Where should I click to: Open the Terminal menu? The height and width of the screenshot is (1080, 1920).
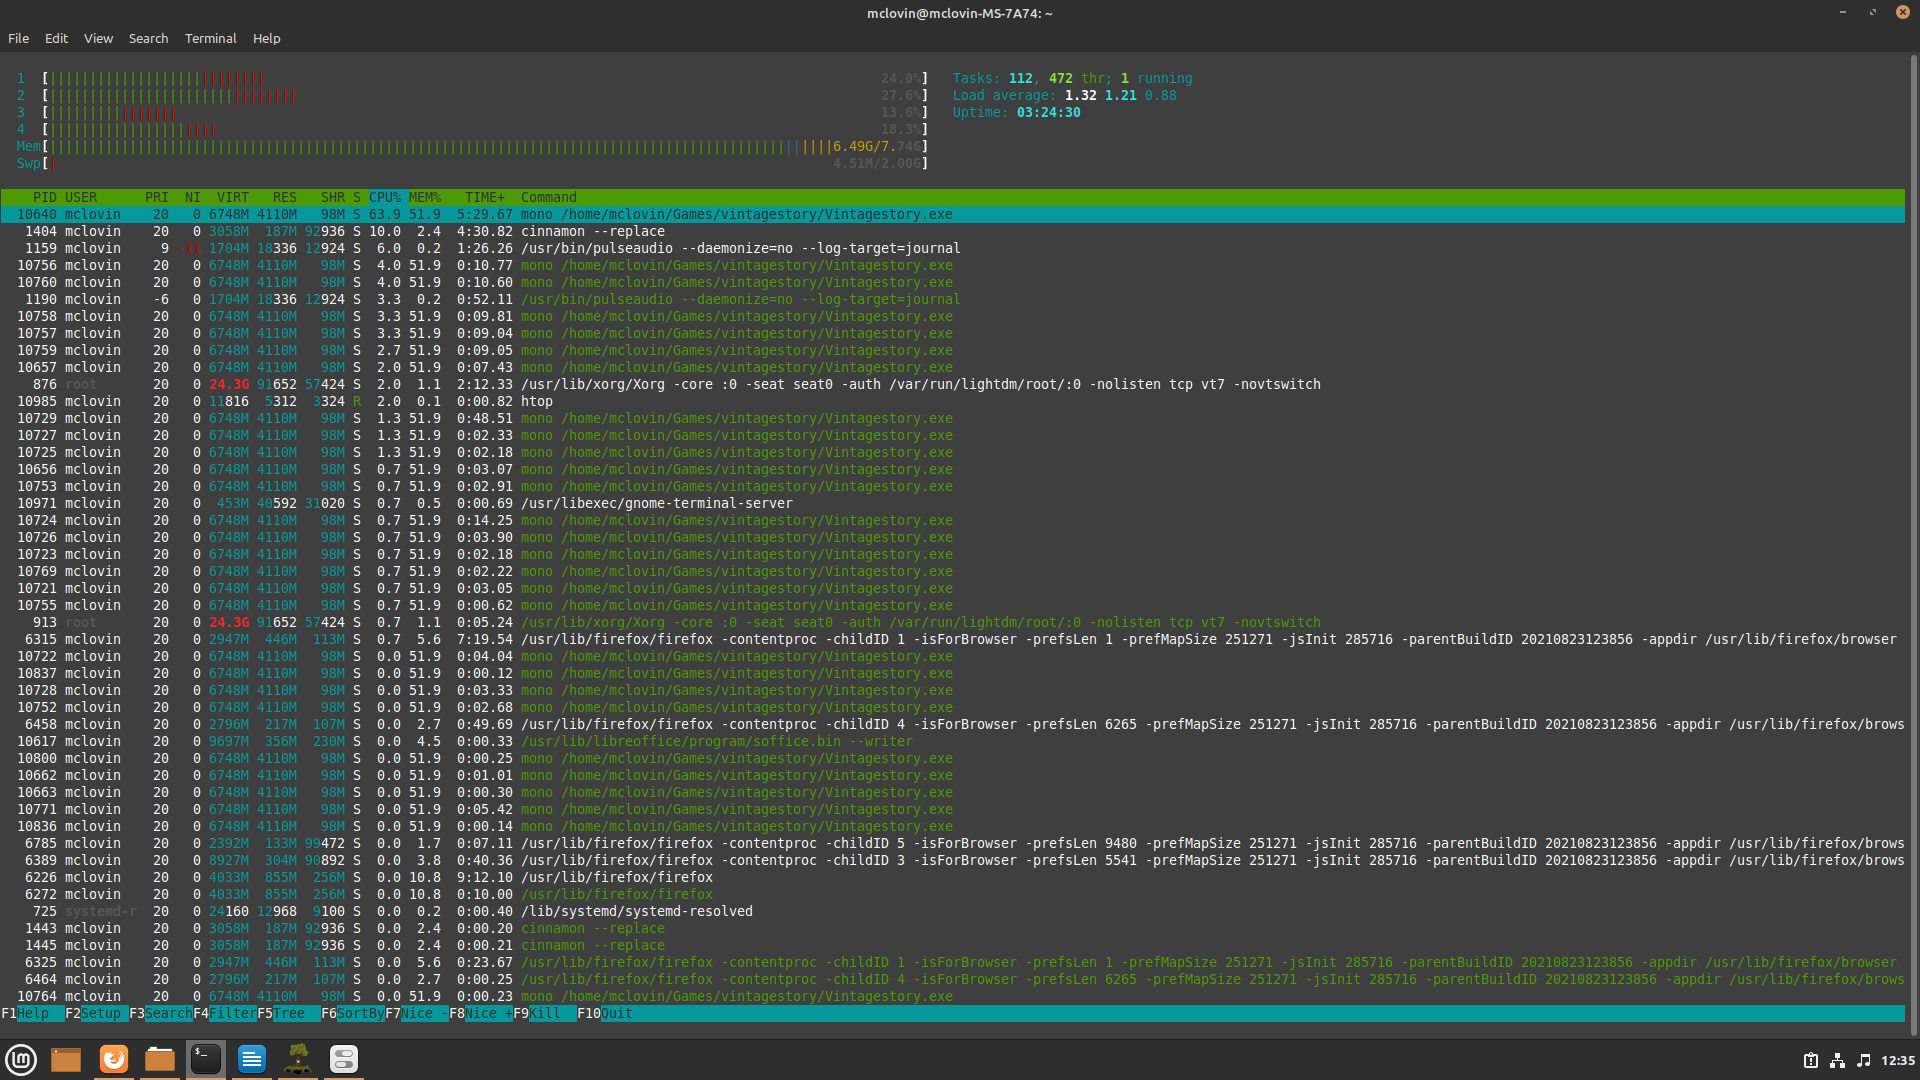[x=210, y=38]
